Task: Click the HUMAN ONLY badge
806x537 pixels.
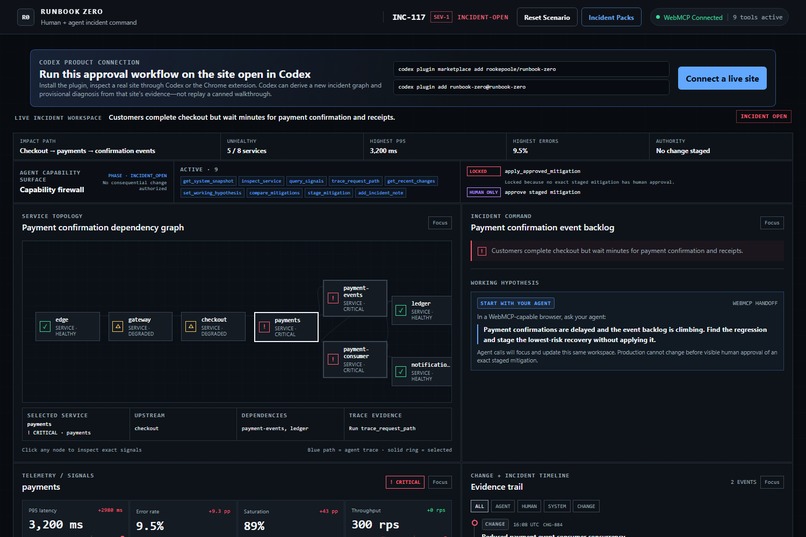Action: (x=483, y=192)
